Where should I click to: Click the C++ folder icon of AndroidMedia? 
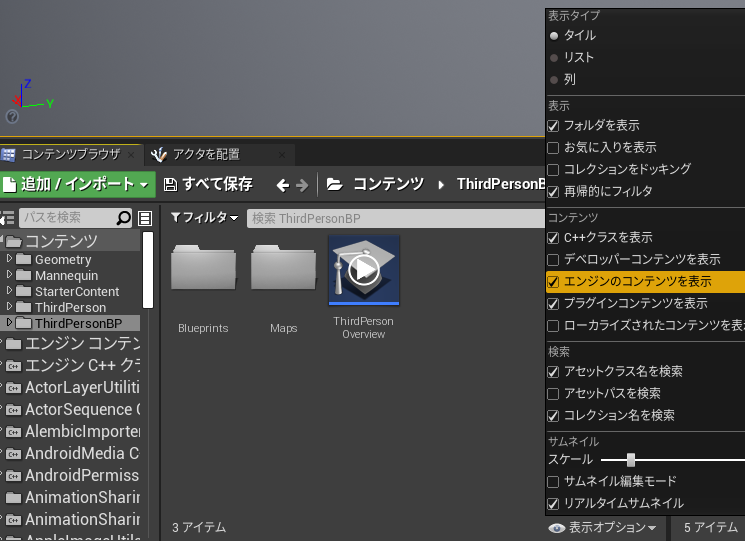pos(14,454)
